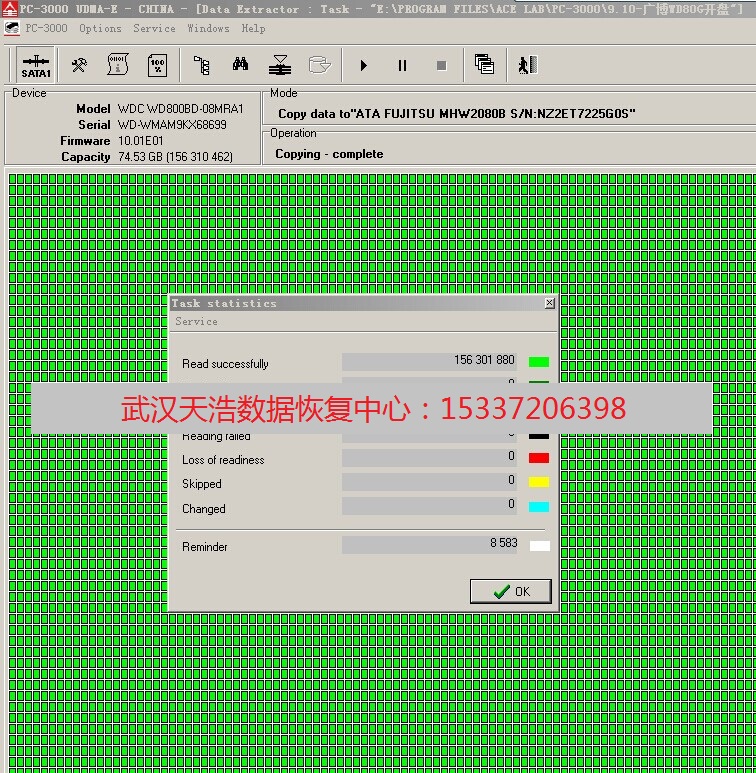Click the binary data scroll icon
The image size is (756, 773).
click(x=118, y=66)
